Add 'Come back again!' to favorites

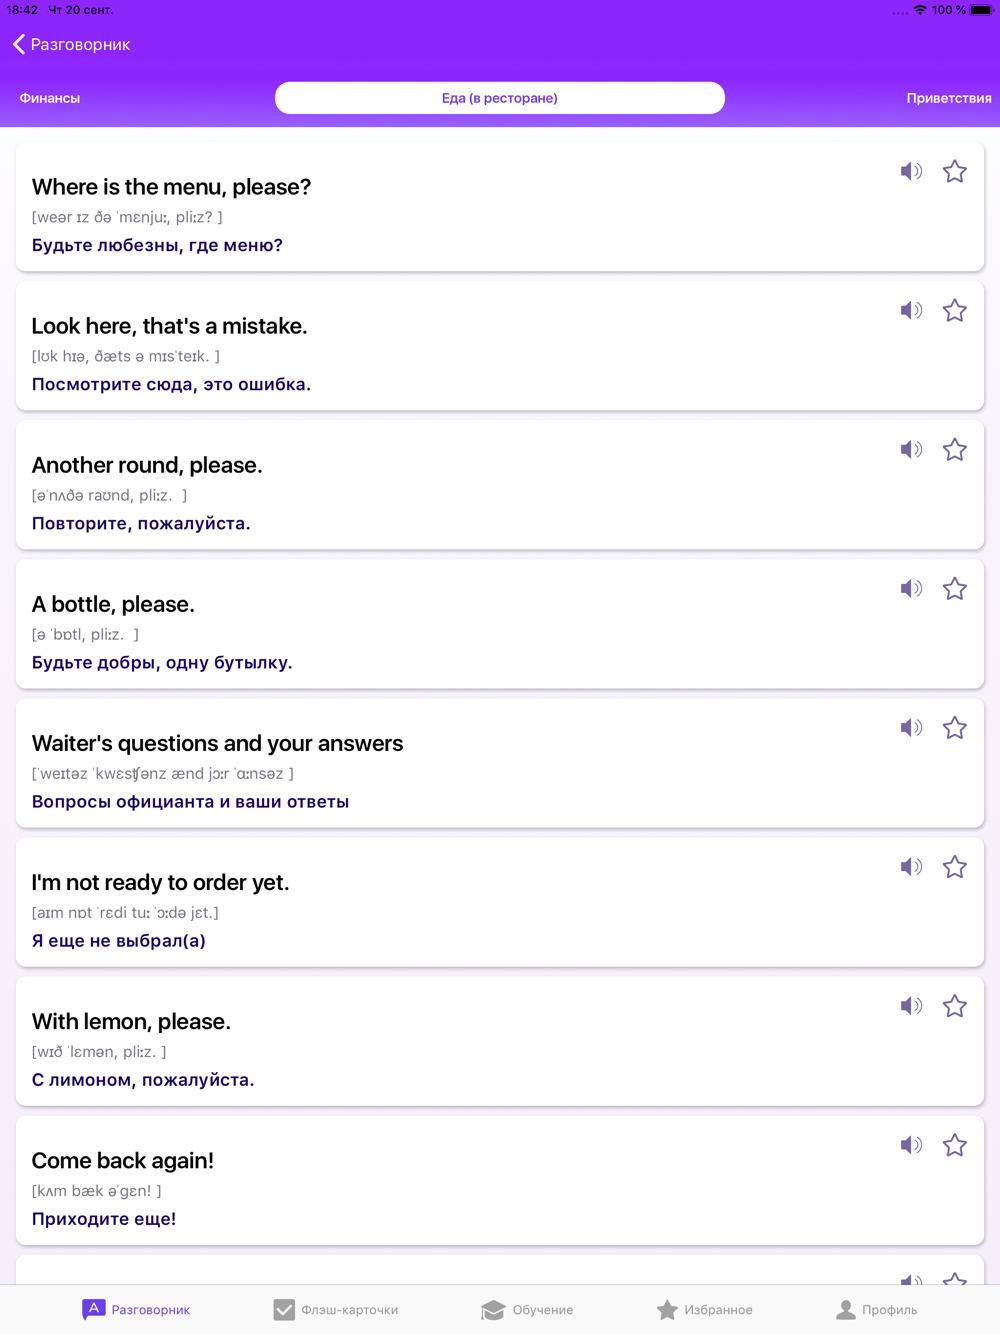(955, 1145)
